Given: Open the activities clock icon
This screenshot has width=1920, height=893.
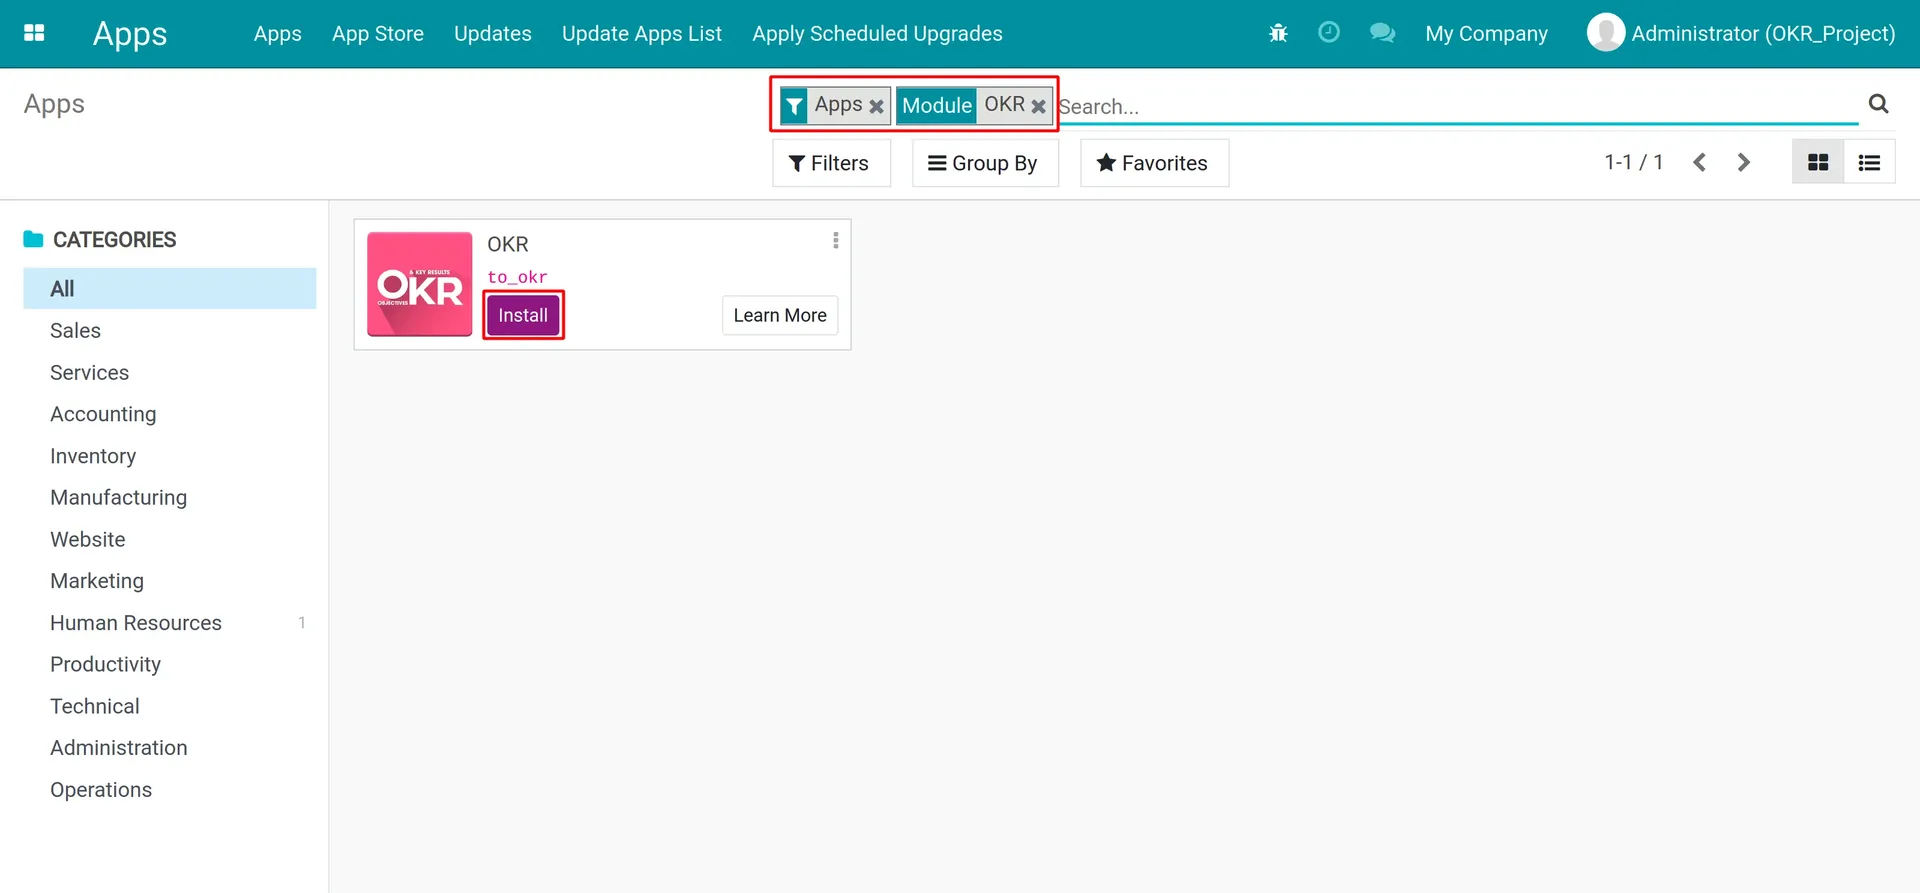Looking at the screenshot, I should pyautogui.click(x=1329, y=32).
